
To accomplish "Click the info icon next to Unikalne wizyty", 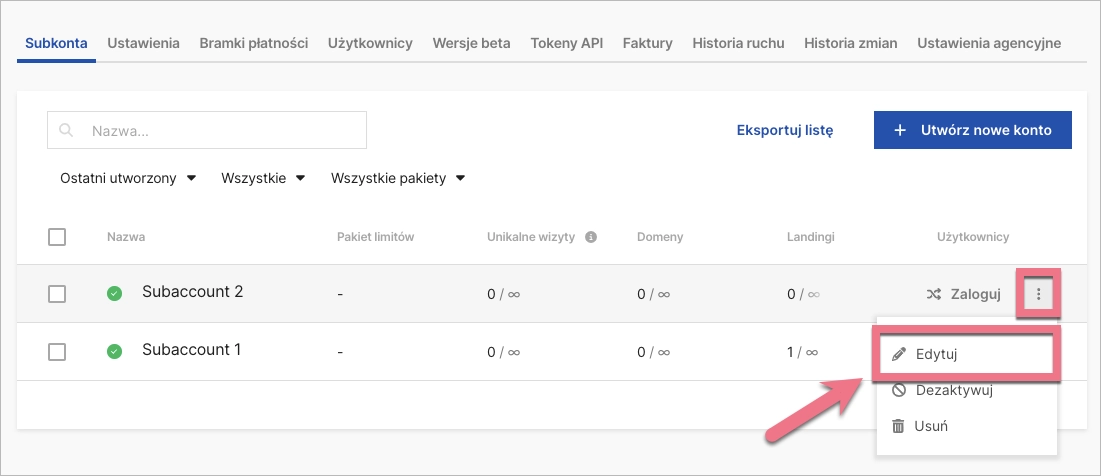I will point(590,237).
